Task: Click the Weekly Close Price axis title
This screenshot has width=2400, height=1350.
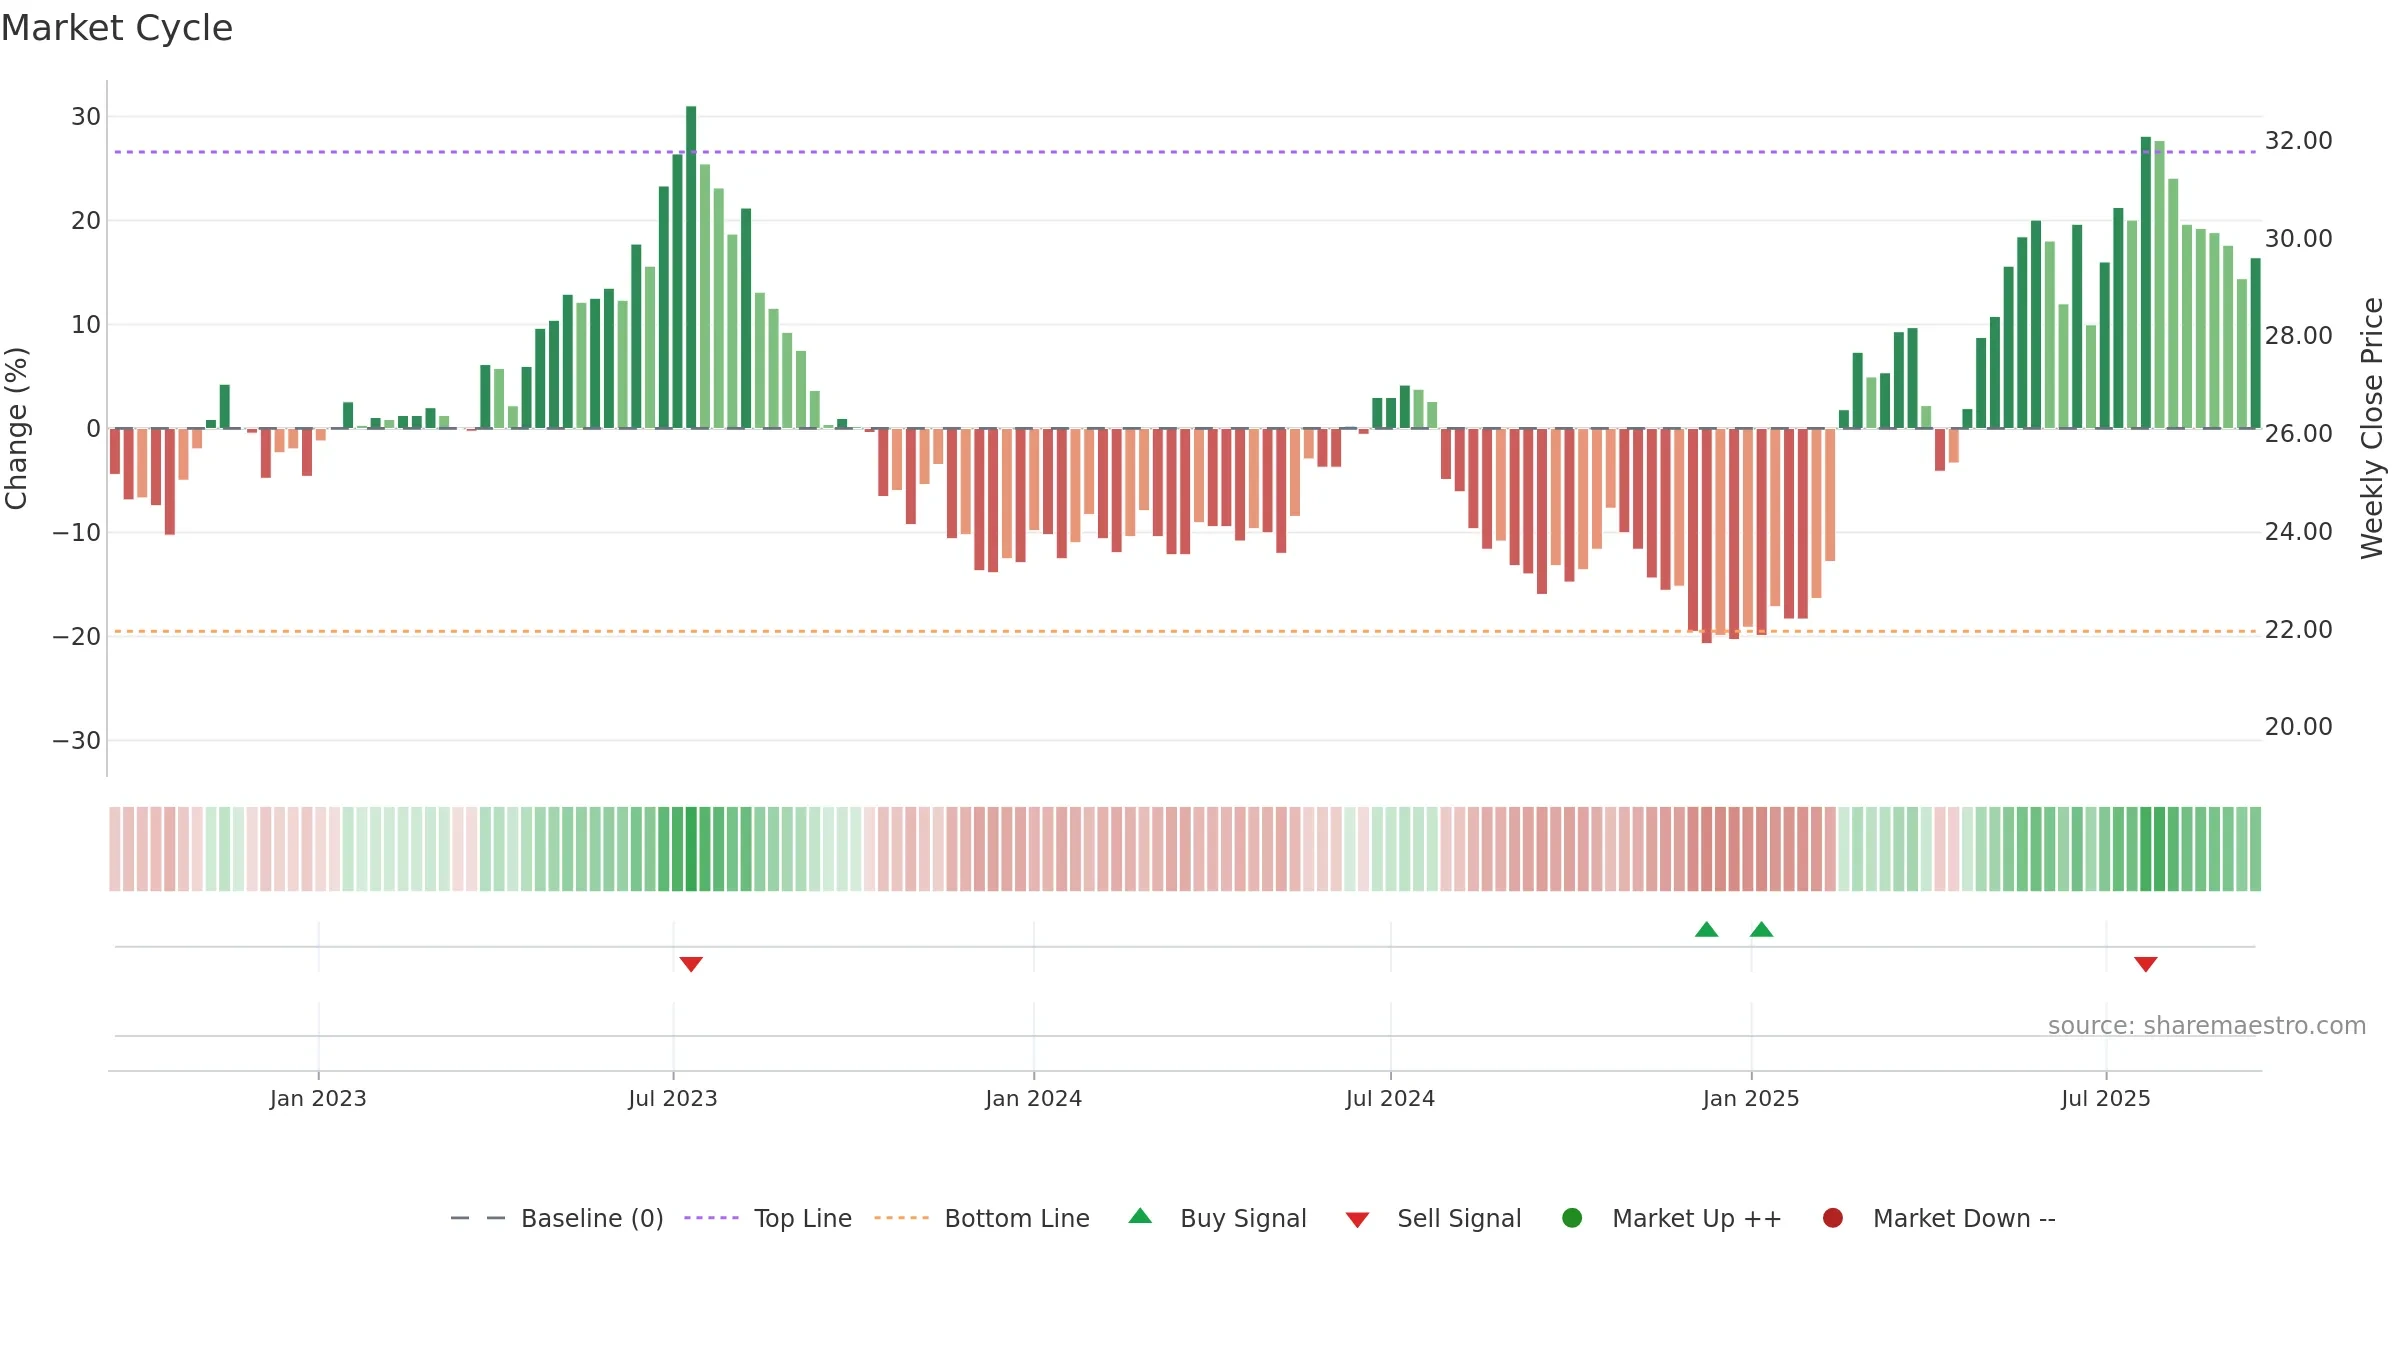Action: point(2372,428)
